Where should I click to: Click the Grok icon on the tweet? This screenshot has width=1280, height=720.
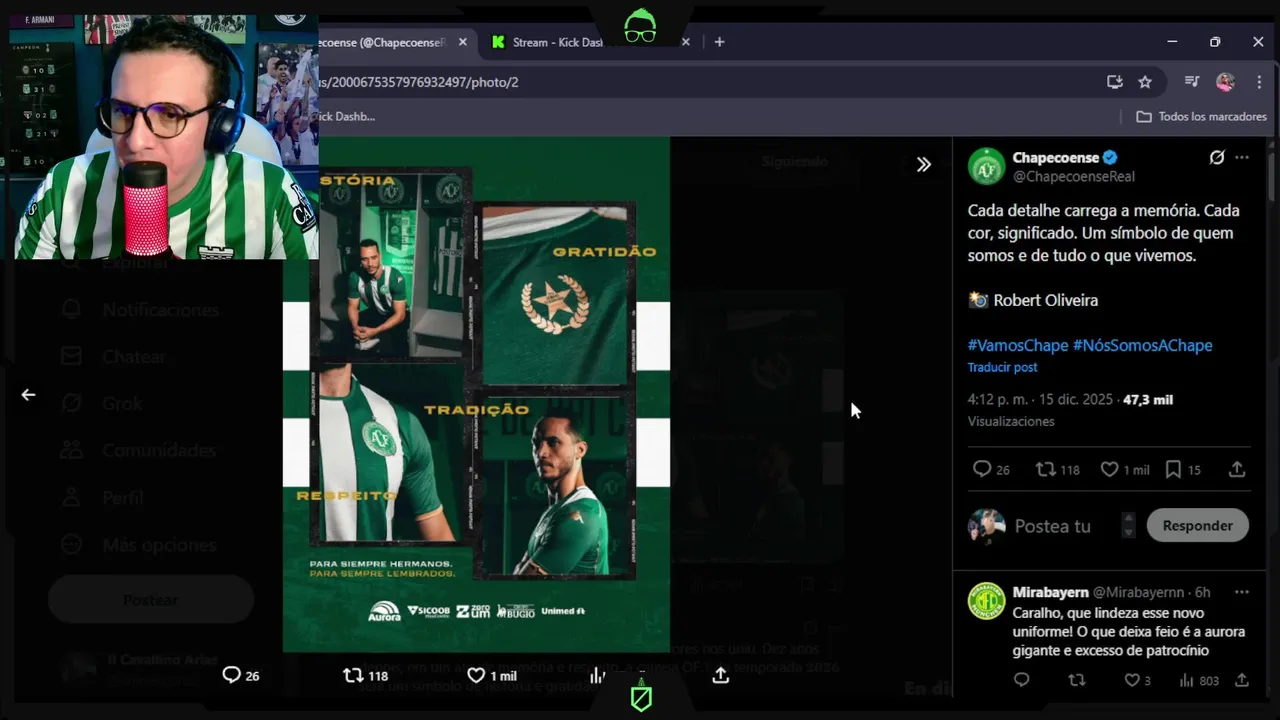pyautogui.click(x=1217, y=158)
